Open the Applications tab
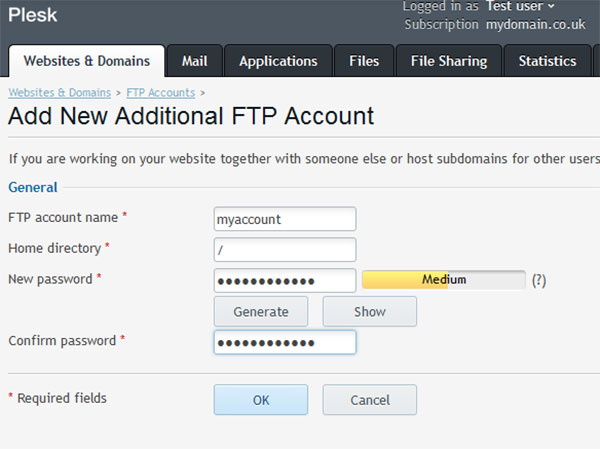The width and height of the screenshot is (600, 449). [x=278, y=61]
